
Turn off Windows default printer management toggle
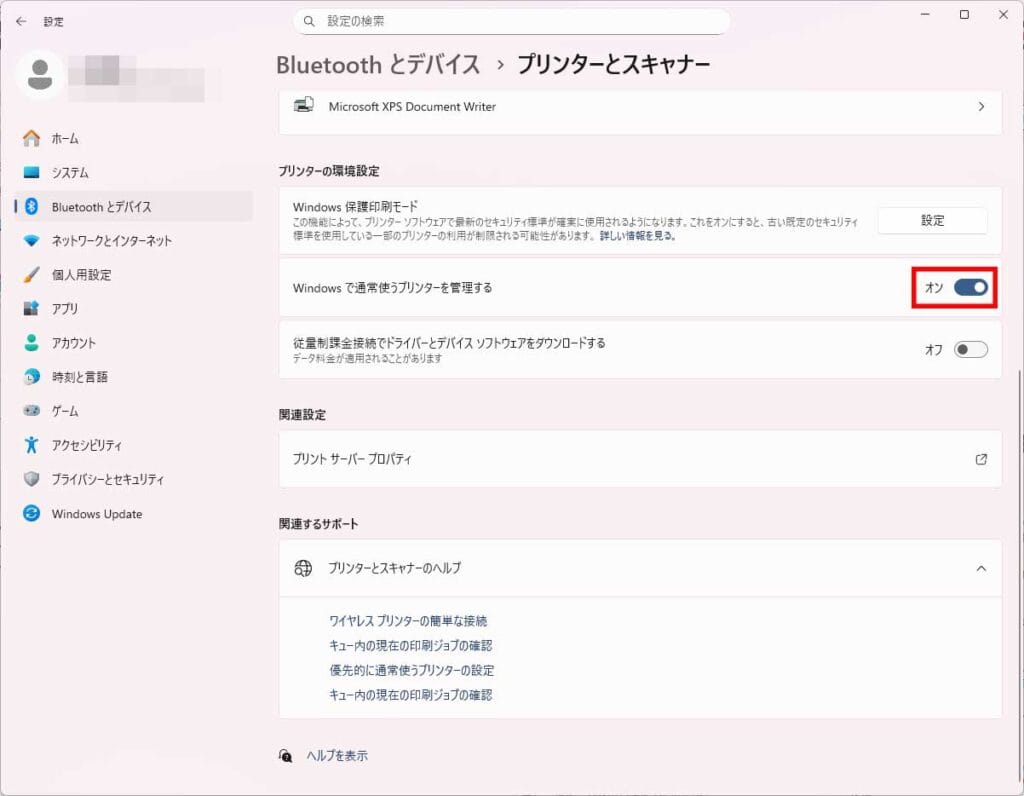(970, 288)
